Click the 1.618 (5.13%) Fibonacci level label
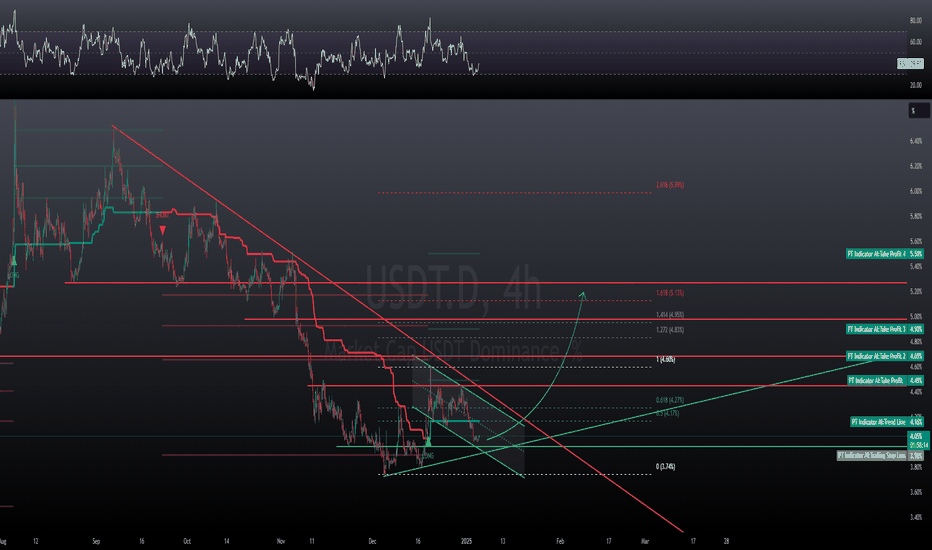The image size is (932, 550). (670, 293)
